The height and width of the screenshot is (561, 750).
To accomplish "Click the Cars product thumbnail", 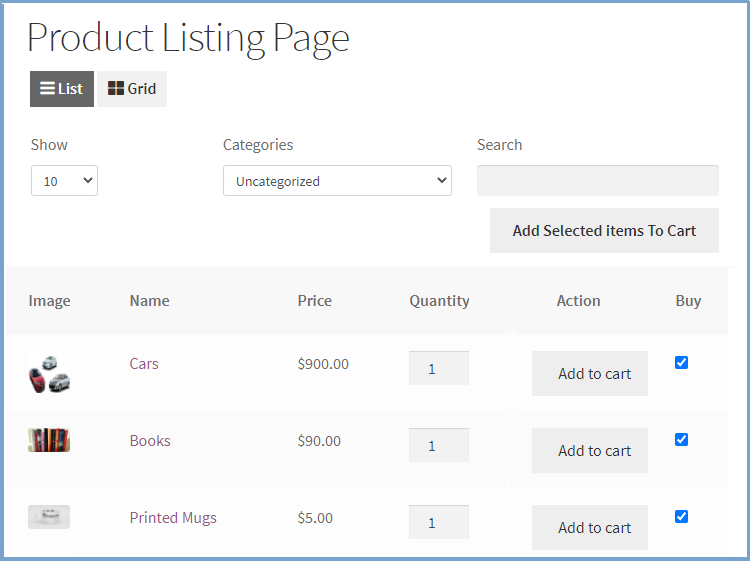I will pos(49,374).
